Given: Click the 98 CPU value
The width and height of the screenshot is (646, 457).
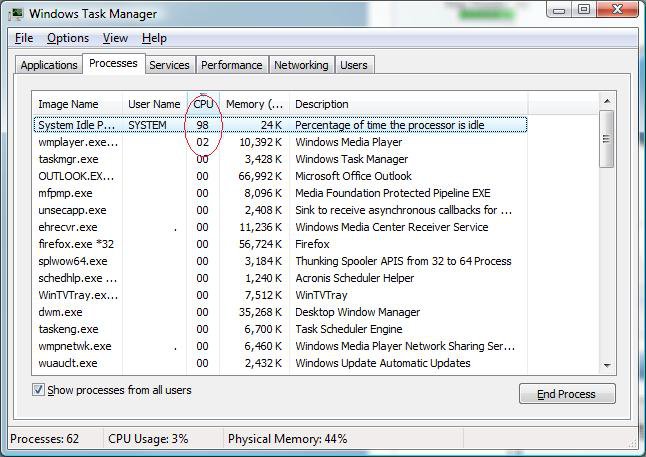Looking at the screenshot, I should (x=202, y=125).
